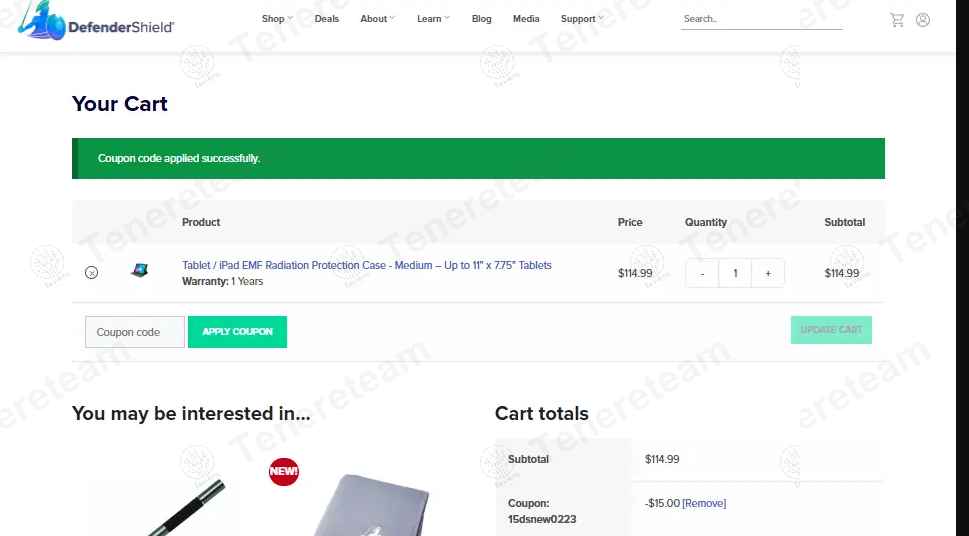Click the Search field in header
Viewport: 969px width, 536px height.
pyautogui.click(x=761, y=19)
